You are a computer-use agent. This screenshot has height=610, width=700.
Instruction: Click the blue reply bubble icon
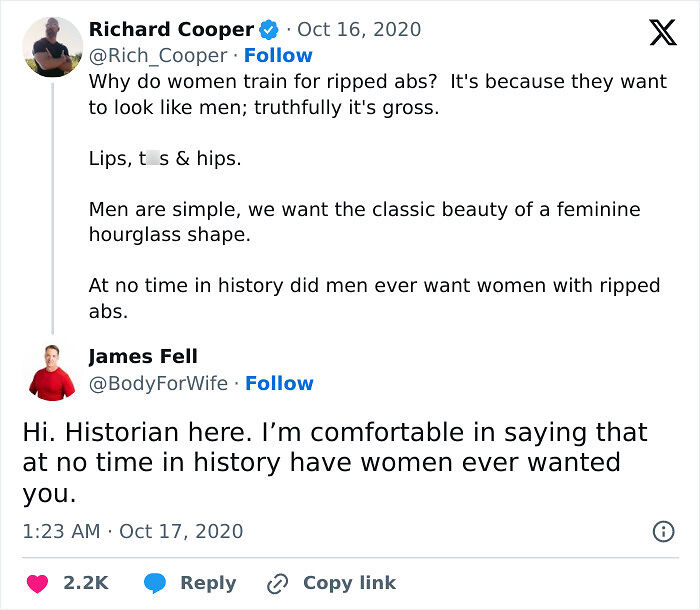[154, 583]
